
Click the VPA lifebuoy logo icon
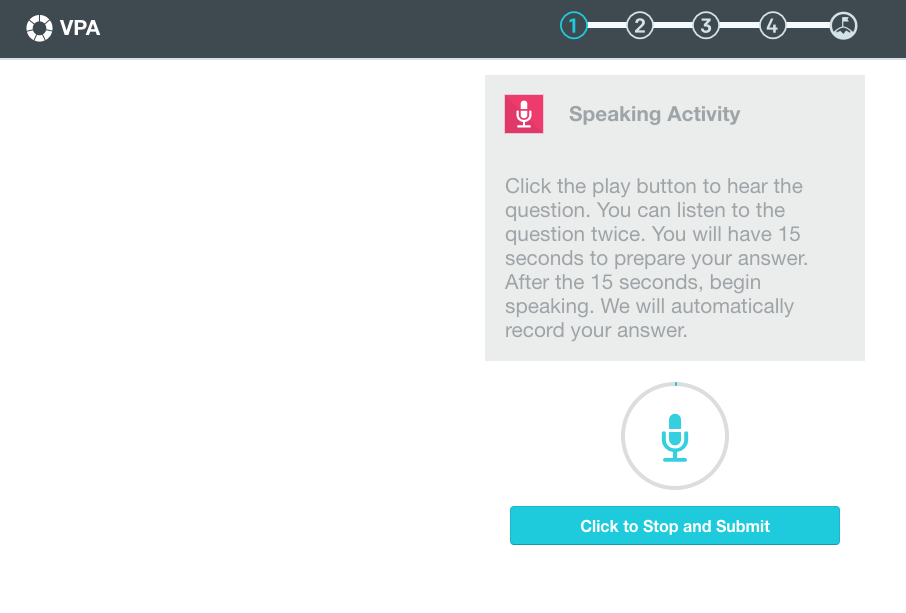point(39,28)
